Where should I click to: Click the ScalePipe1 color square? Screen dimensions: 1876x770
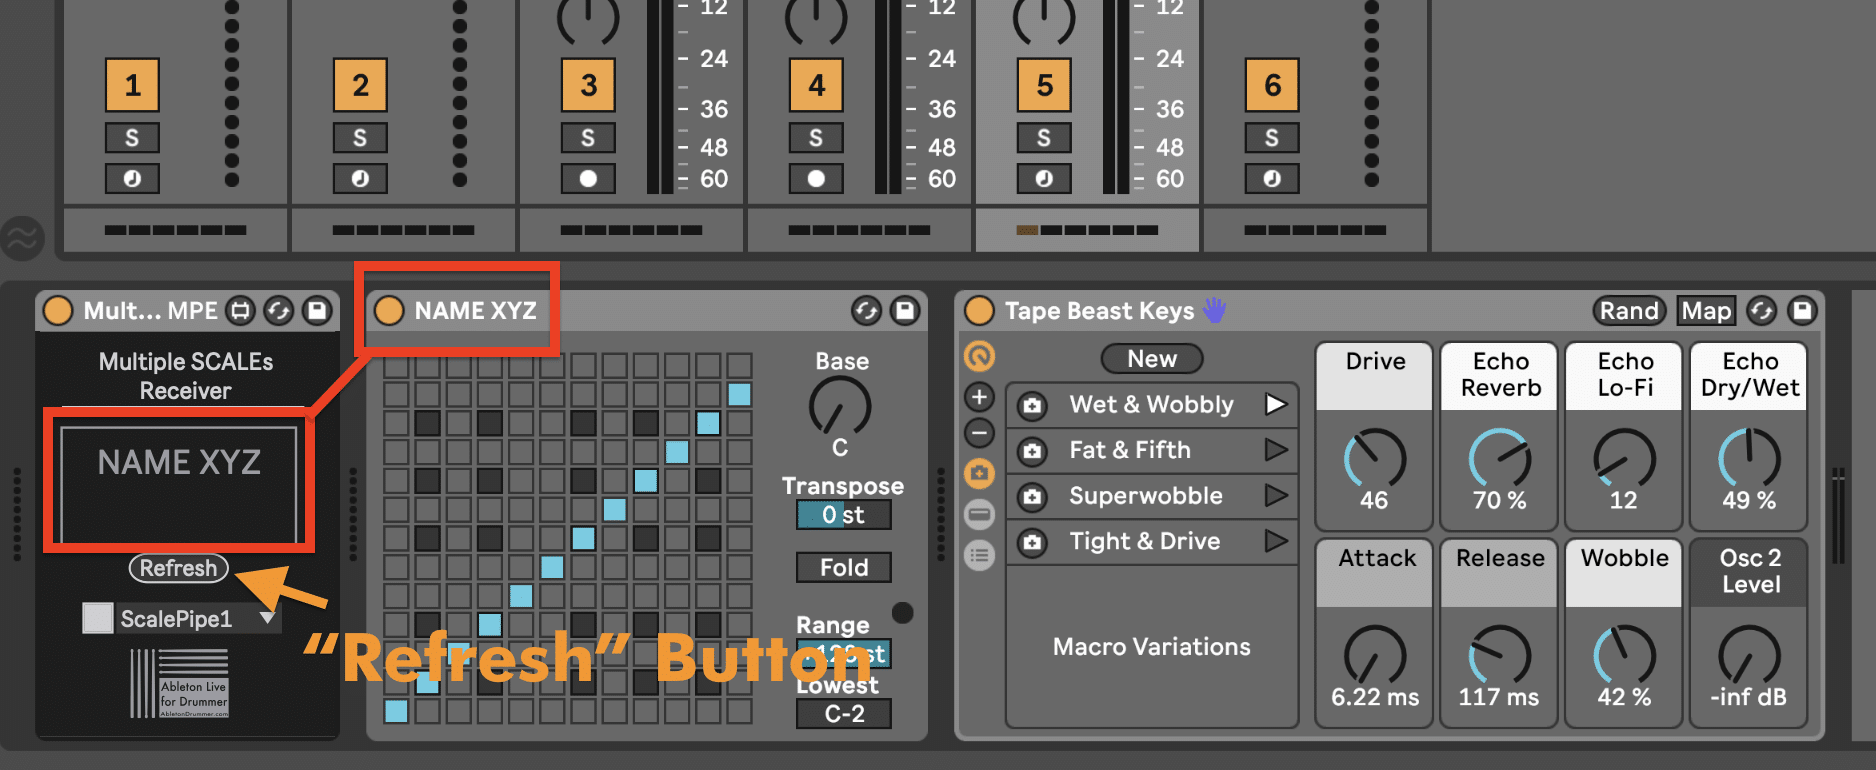point(97,618)
